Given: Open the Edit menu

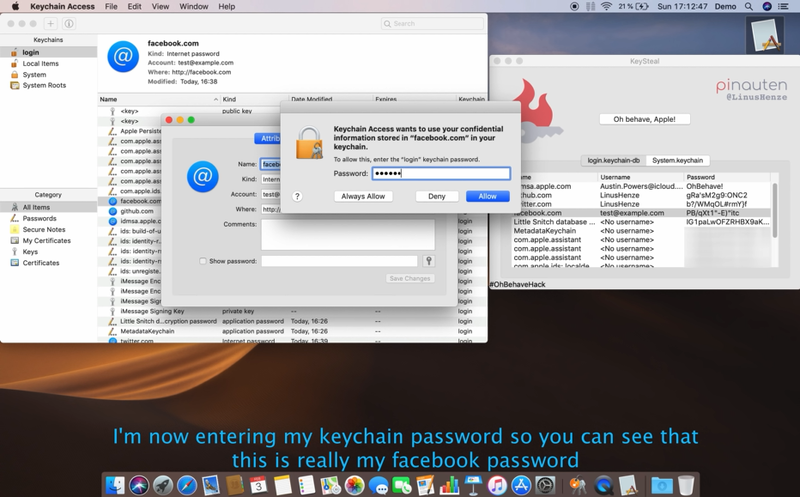Looking at the screenshot, I should click(135, 7).
